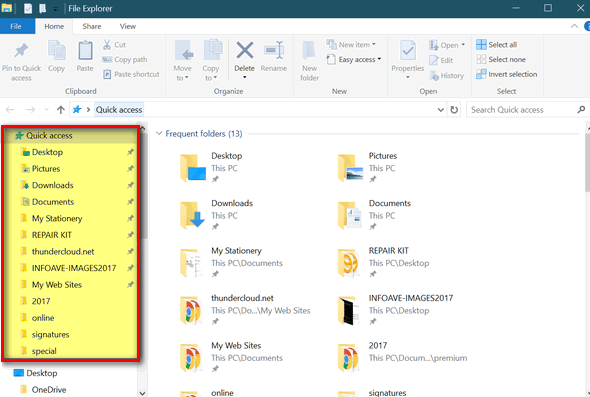Screen dimensions: 590x397
Task: Click navigation pane scroll down arrow
Action: coord(143,393)
